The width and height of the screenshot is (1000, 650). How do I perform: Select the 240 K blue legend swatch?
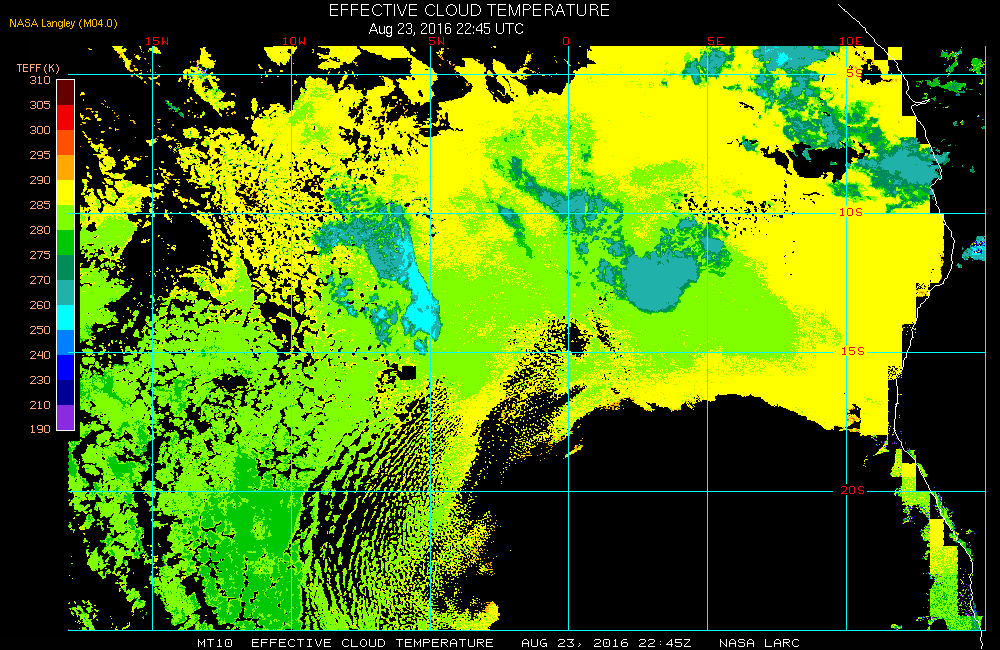[65, 367]
